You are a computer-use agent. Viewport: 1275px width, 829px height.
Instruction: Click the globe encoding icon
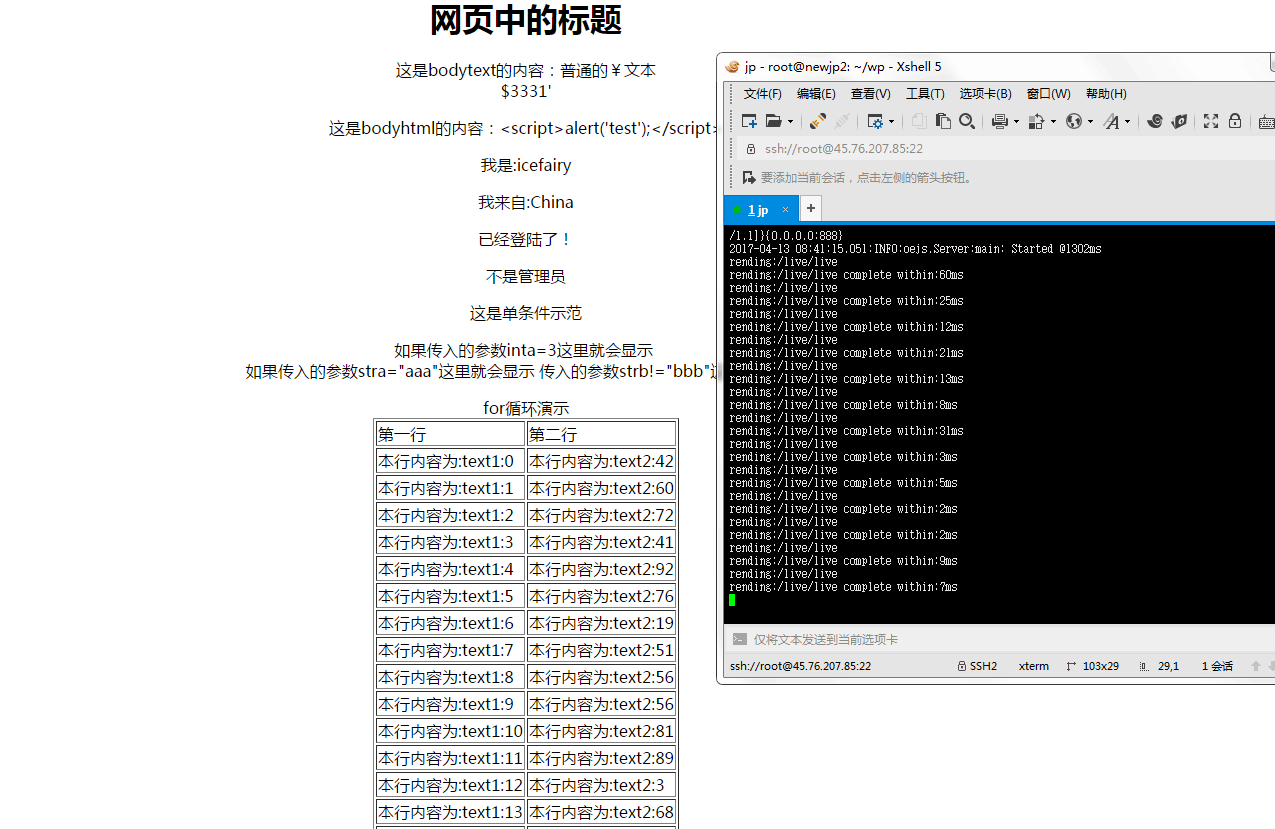[x=1074, y=121]
